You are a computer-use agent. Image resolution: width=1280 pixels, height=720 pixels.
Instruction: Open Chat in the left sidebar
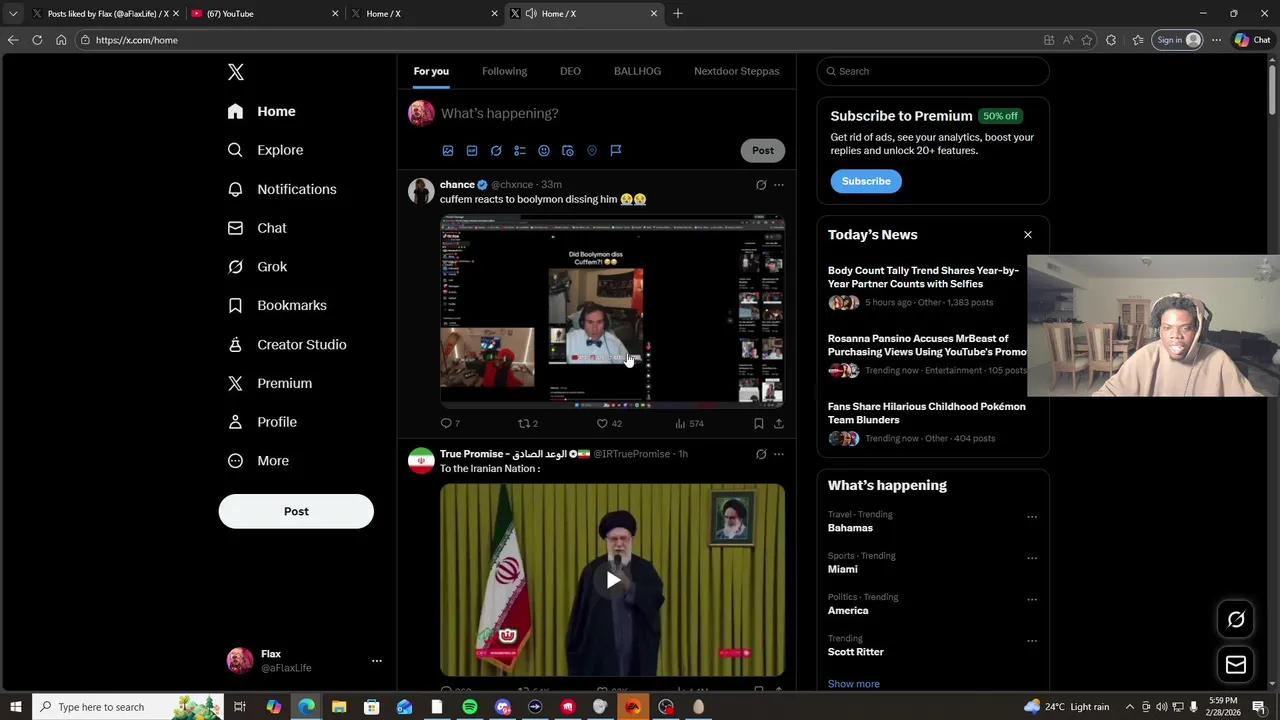pyautogui.click(x=257, y=228)
